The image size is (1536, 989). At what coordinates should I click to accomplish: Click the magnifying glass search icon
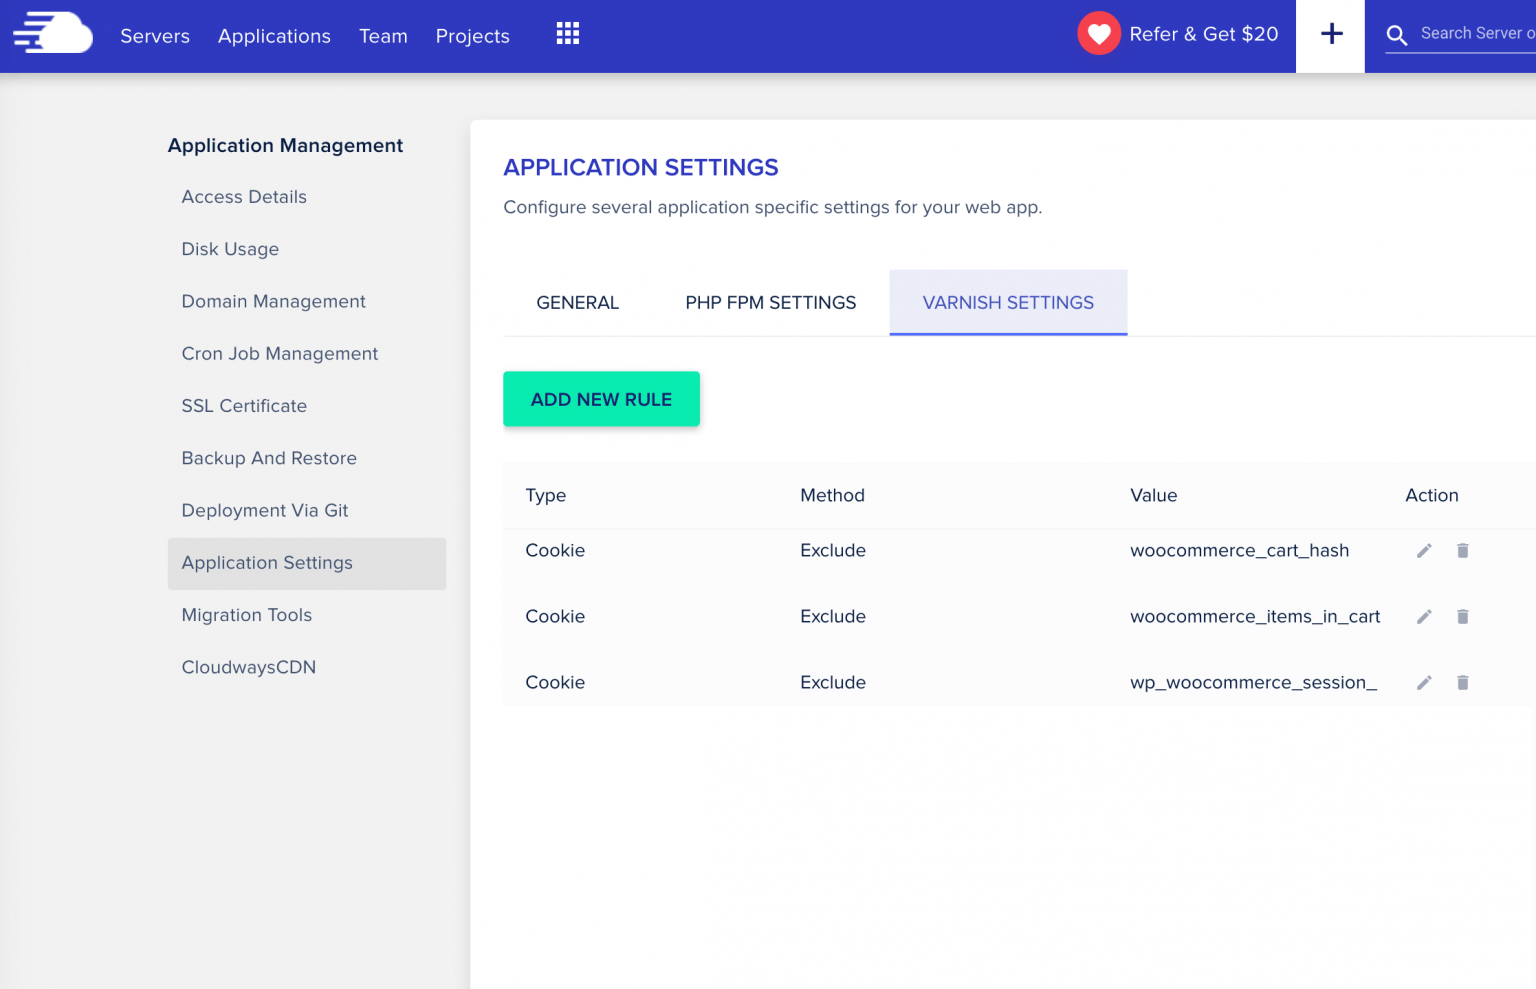[x=1397, y=33]
